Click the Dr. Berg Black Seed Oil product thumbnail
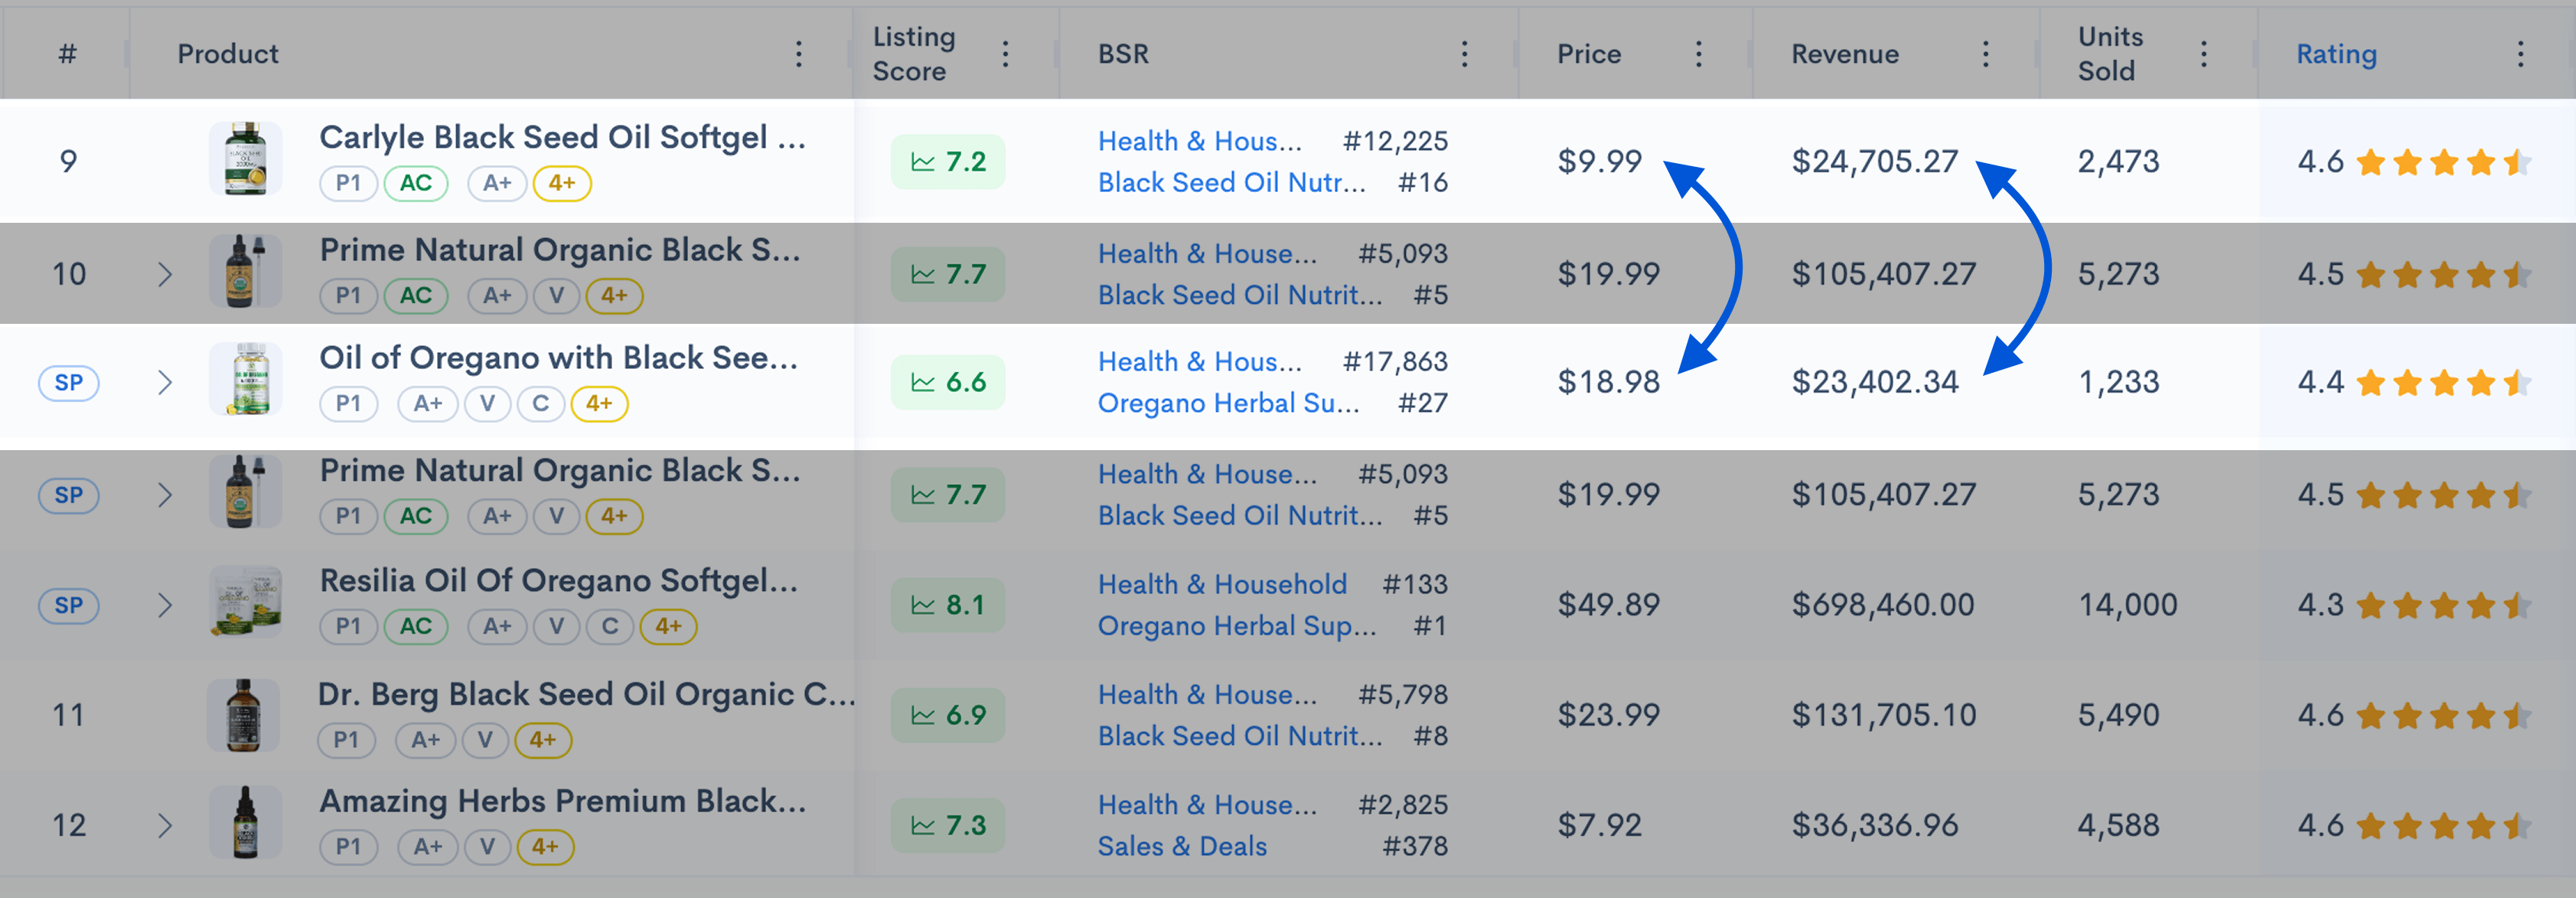This screenshot has width=2576, height=898. pos(243,715)
